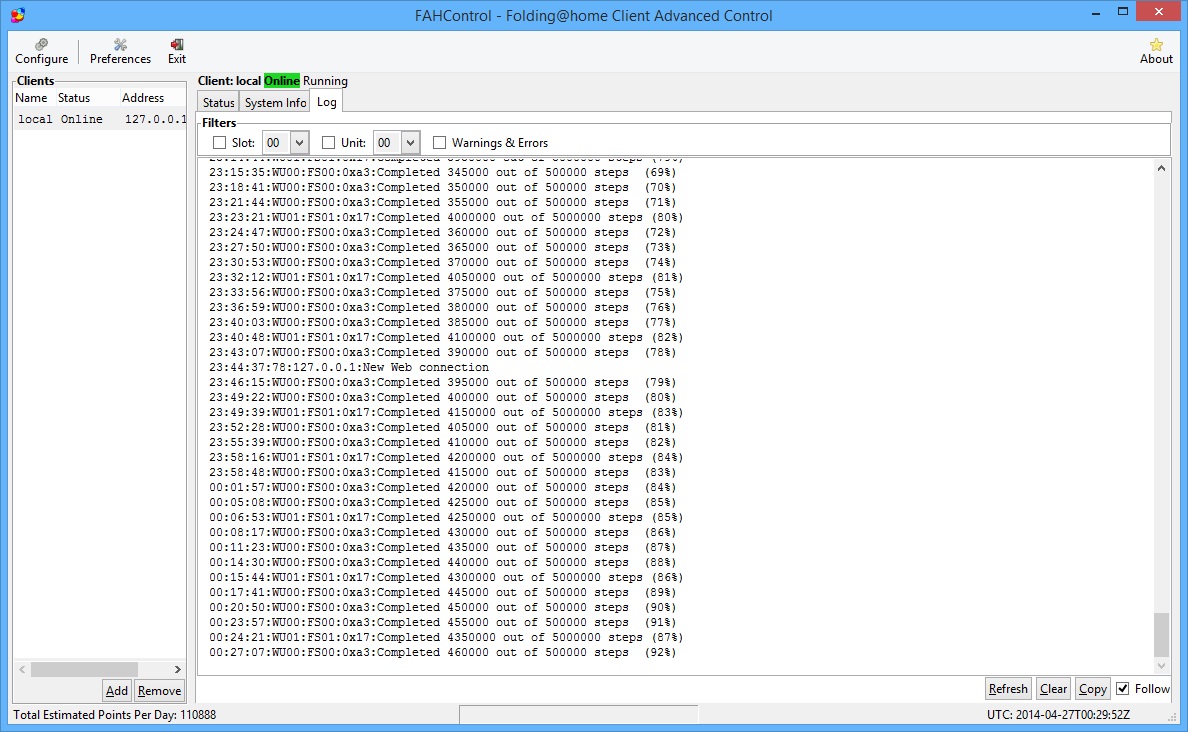This screenshot has width=1188, height=732.
Task: Click the Refresh log button
Action: coord(1008,689)
